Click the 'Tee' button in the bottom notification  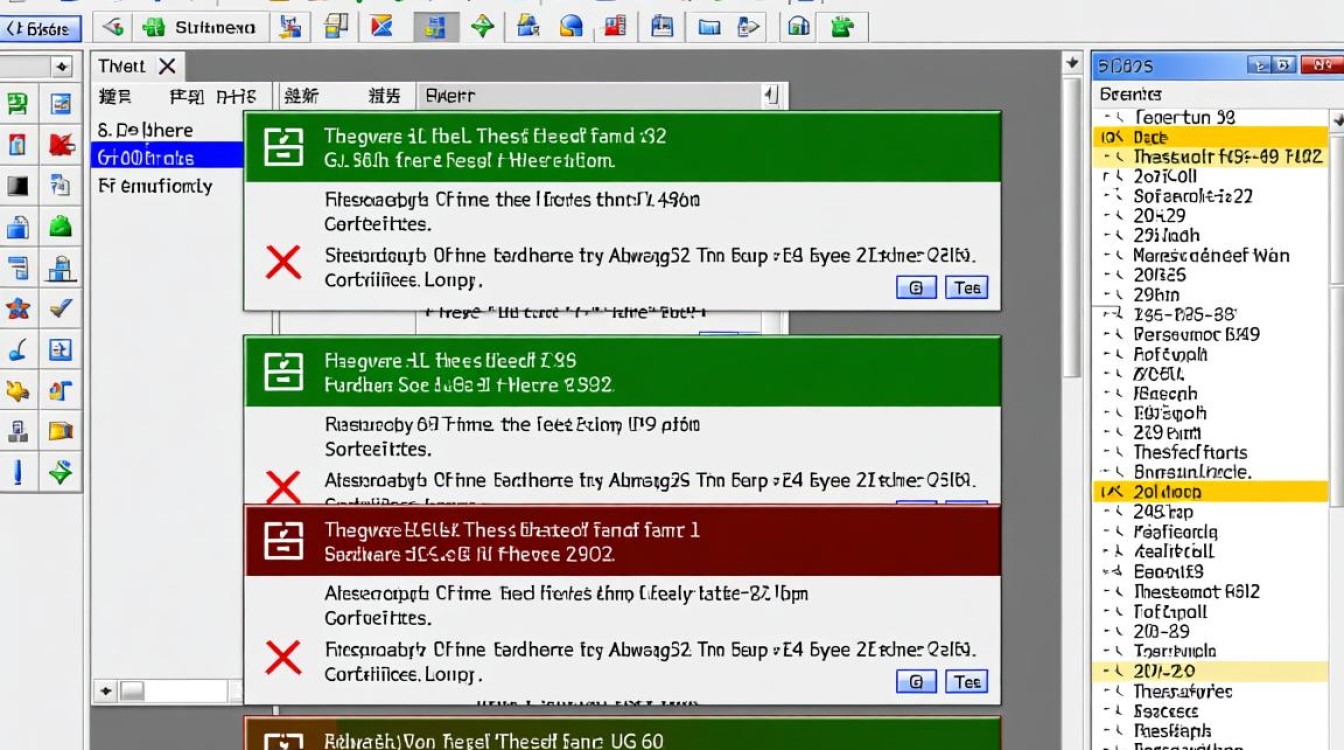966,682
